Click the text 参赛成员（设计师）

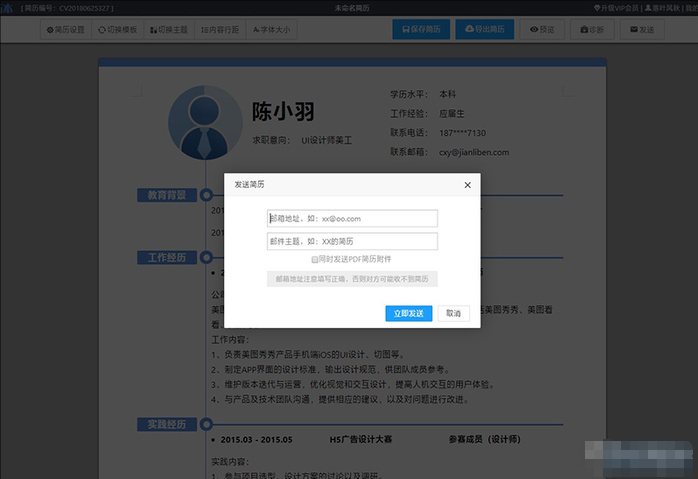click(x=484, y=439)
